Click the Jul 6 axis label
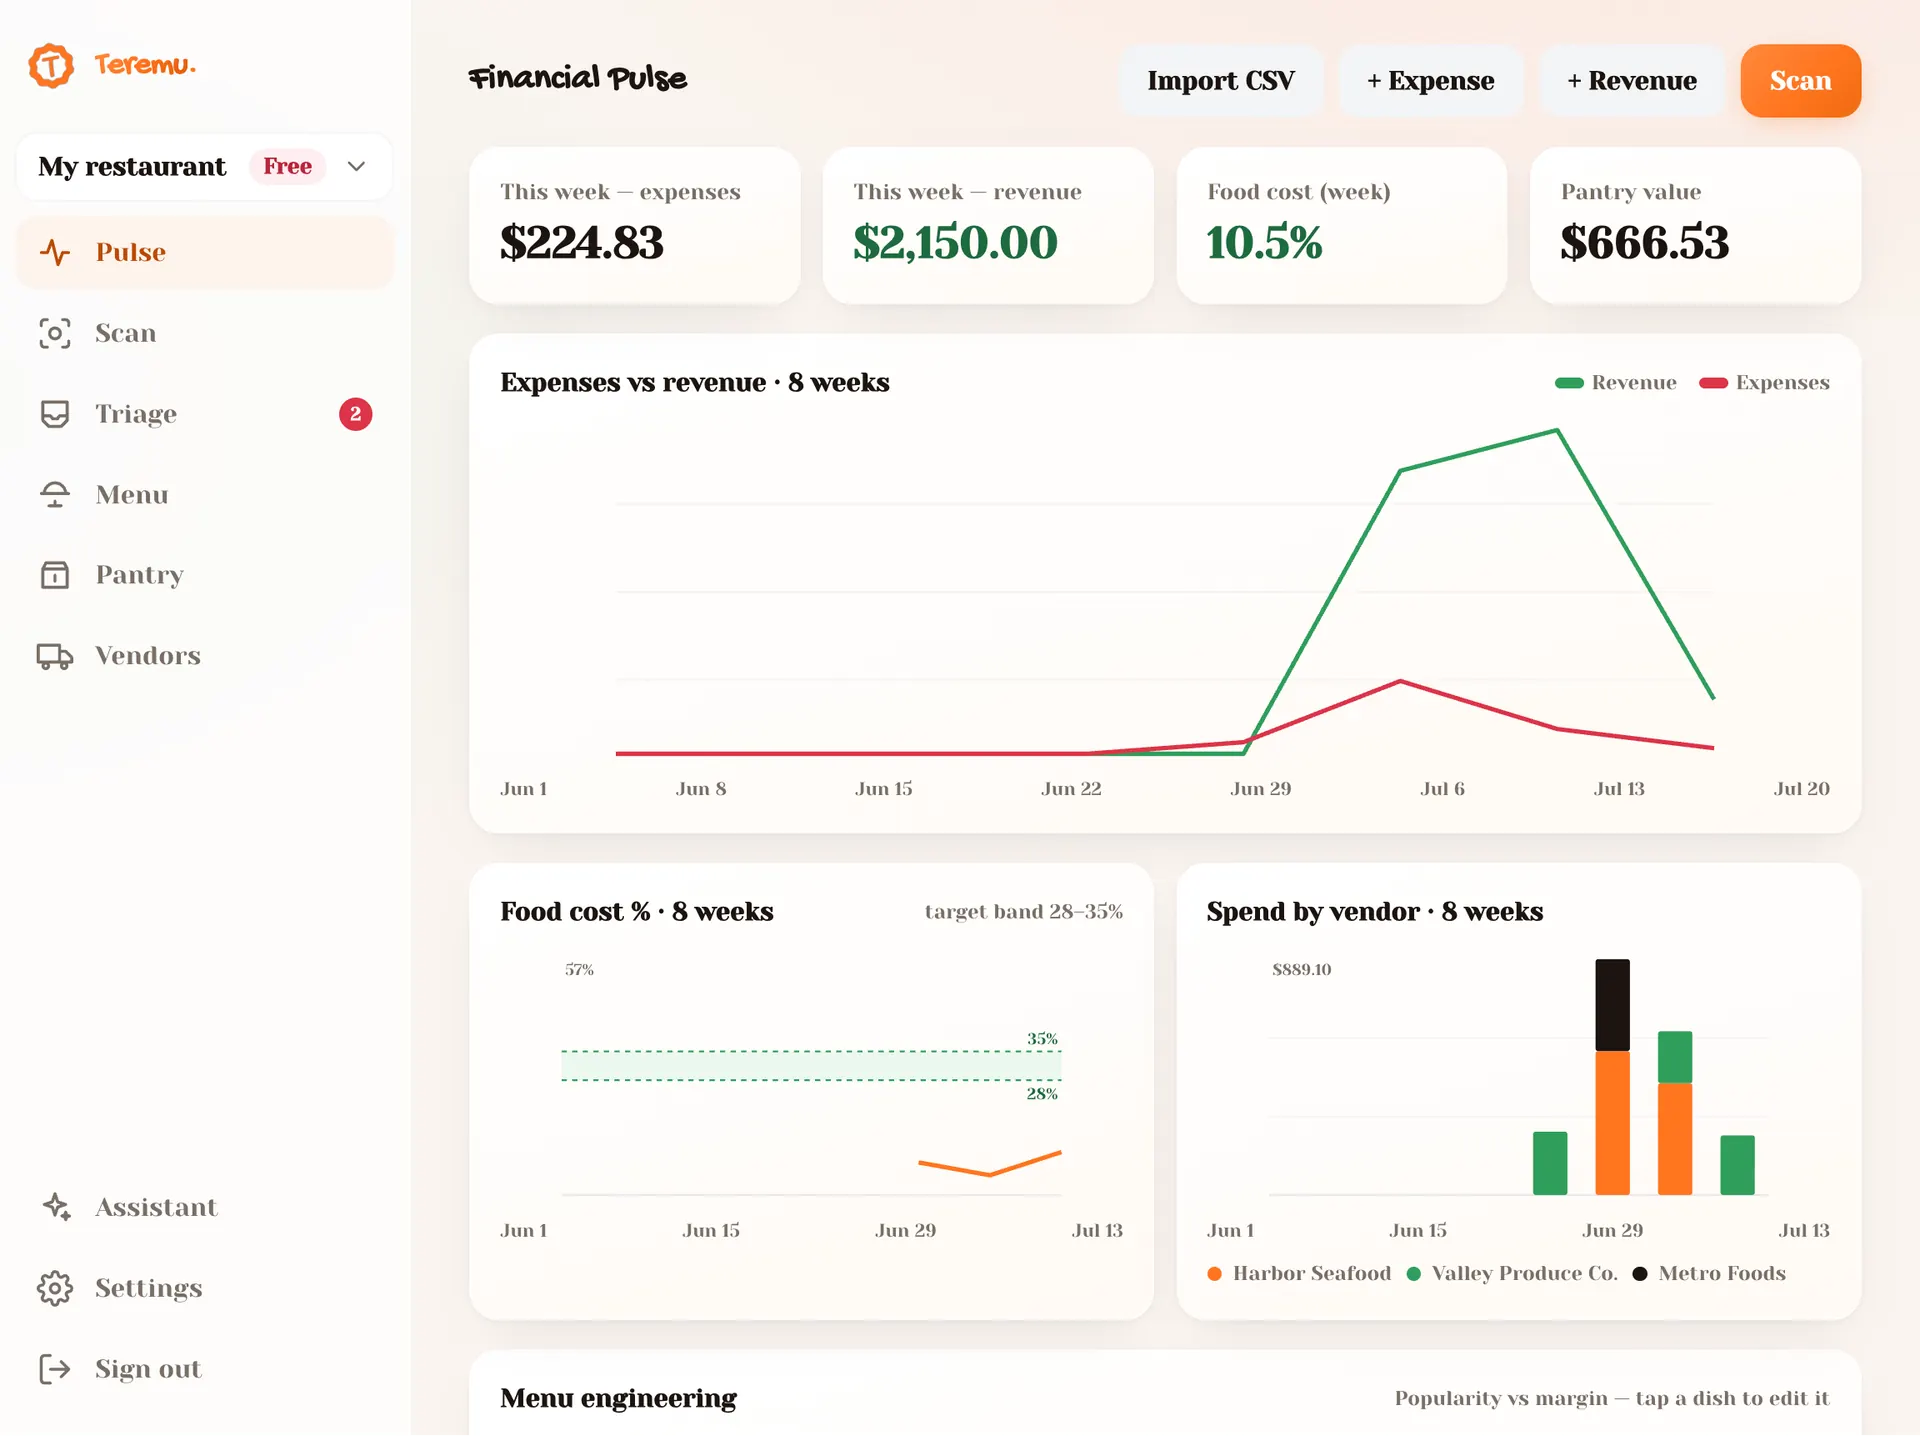This screenshot has height=1436, width=1920. click(1442, 789)
